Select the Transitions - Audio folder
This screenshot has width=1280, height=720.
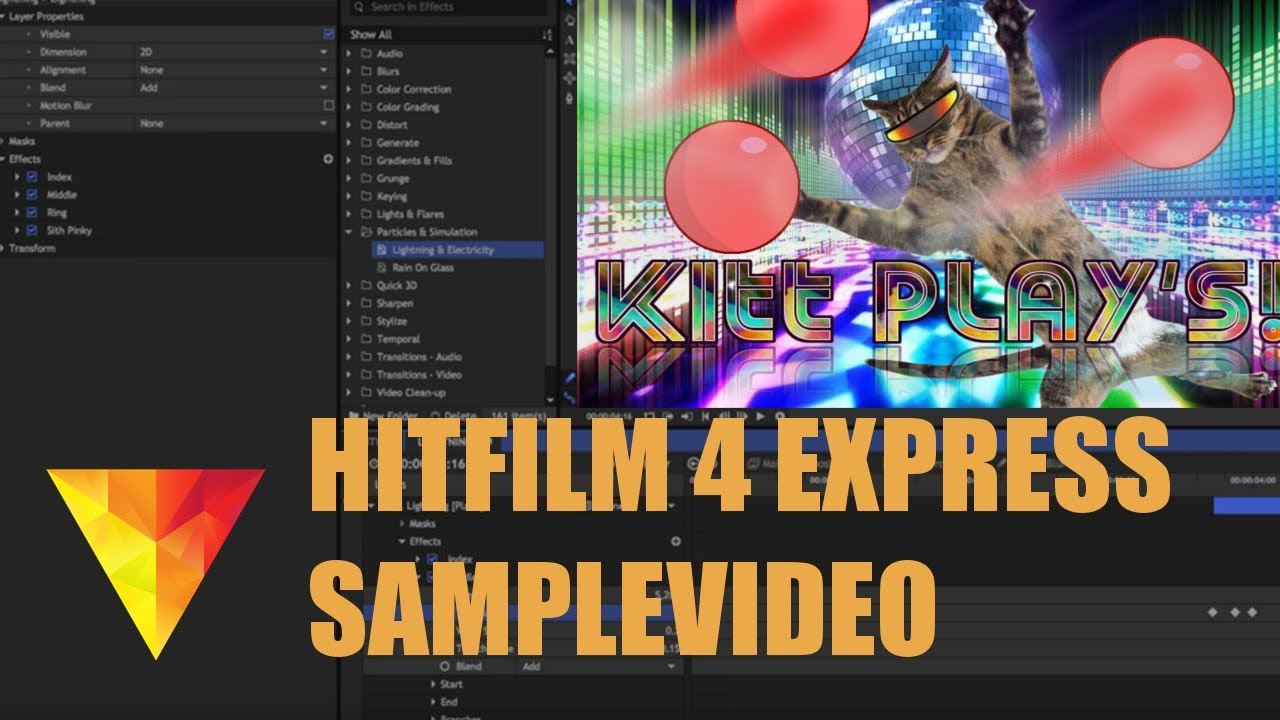pyautogui.click(x=418, y=357)
